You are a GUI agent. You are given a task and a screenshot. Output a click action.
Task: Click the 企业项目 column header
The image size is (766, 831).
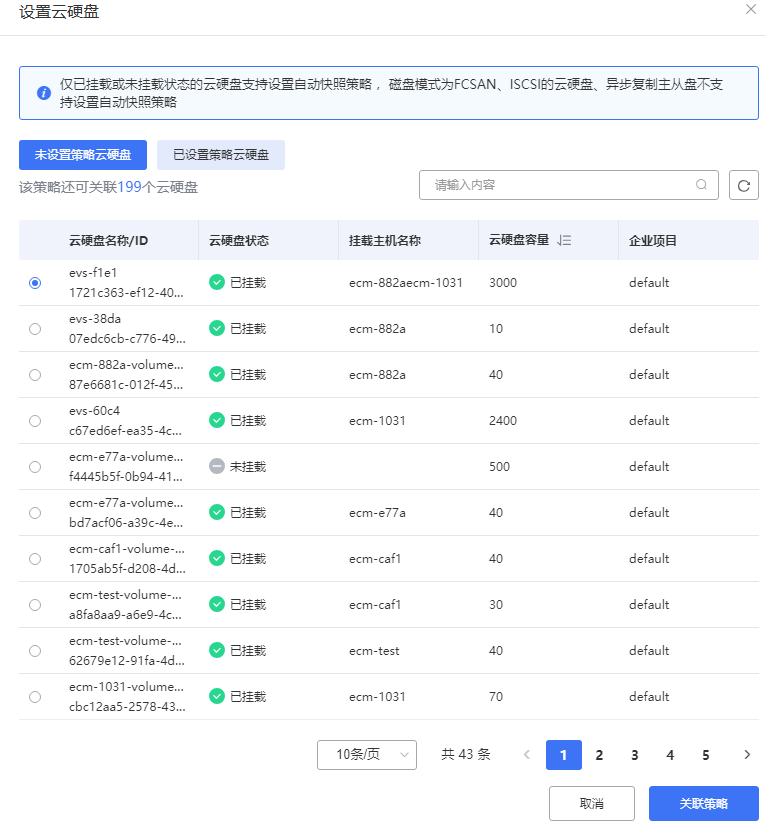tap(653, 241)
